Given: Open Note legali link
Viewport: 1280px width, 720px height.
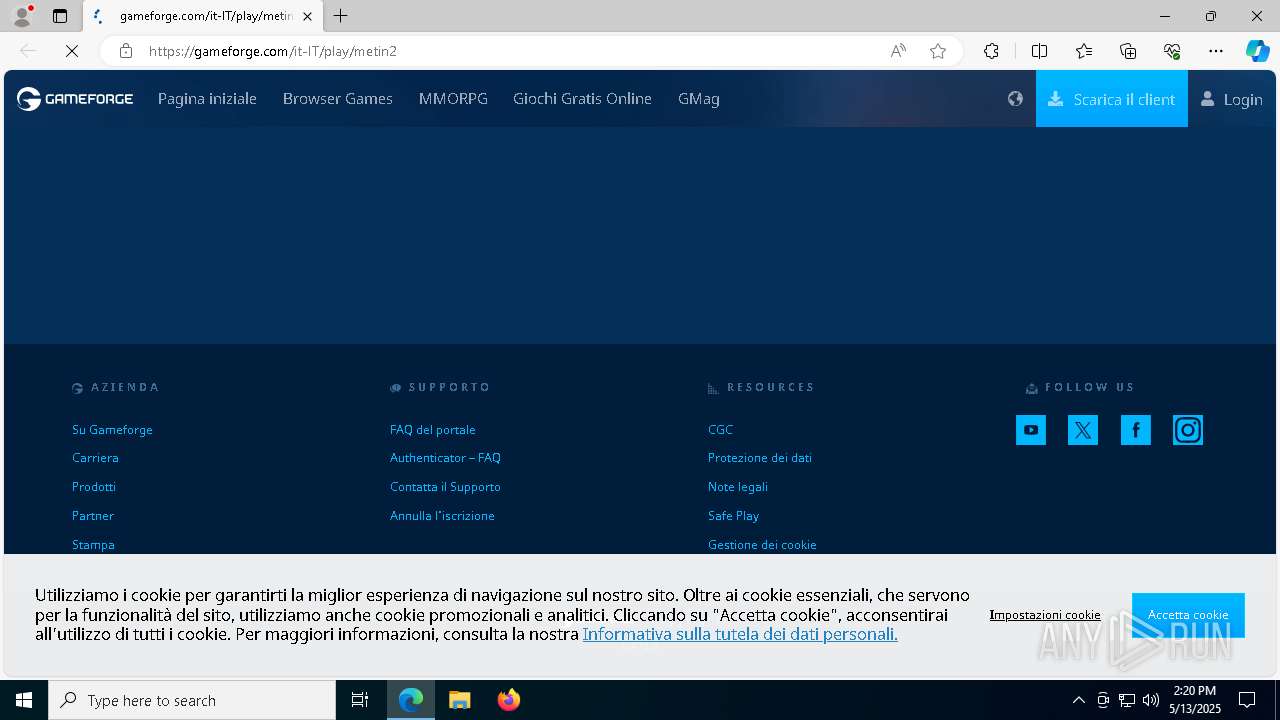Looking at the screenshot, I should coord(738,486).
